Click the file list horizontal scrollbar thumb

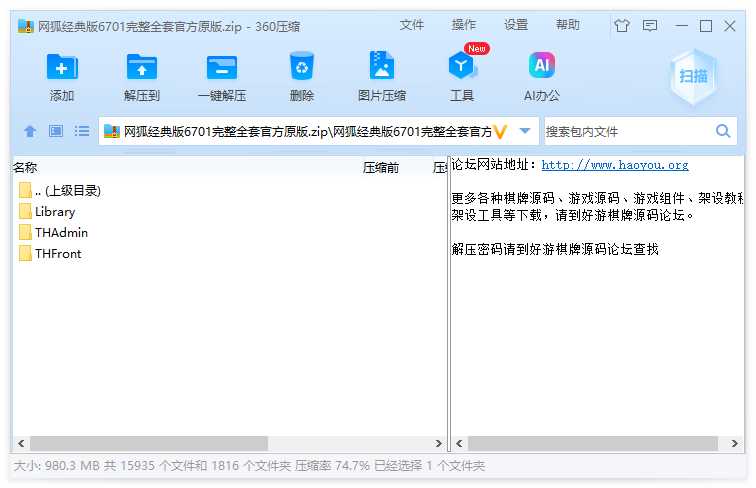149,443
